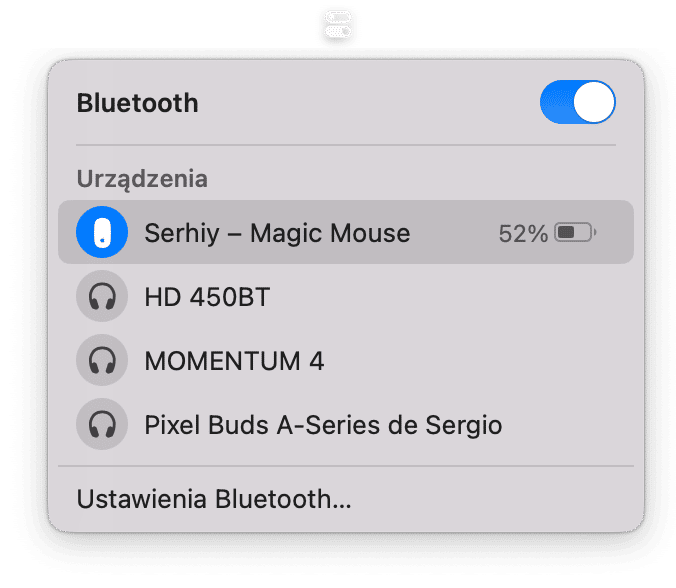
Task: Click the white knob of Bluetooth toggle
Action: coord(594,102)
